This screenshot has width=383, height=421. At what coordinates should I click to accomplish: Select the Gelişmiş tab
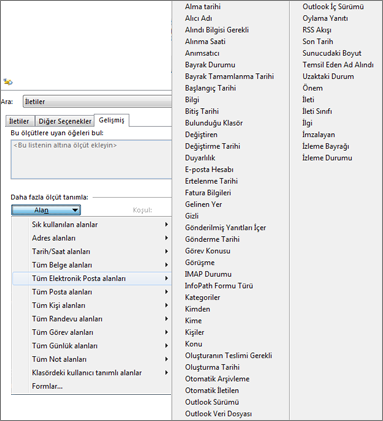[112, 120]
